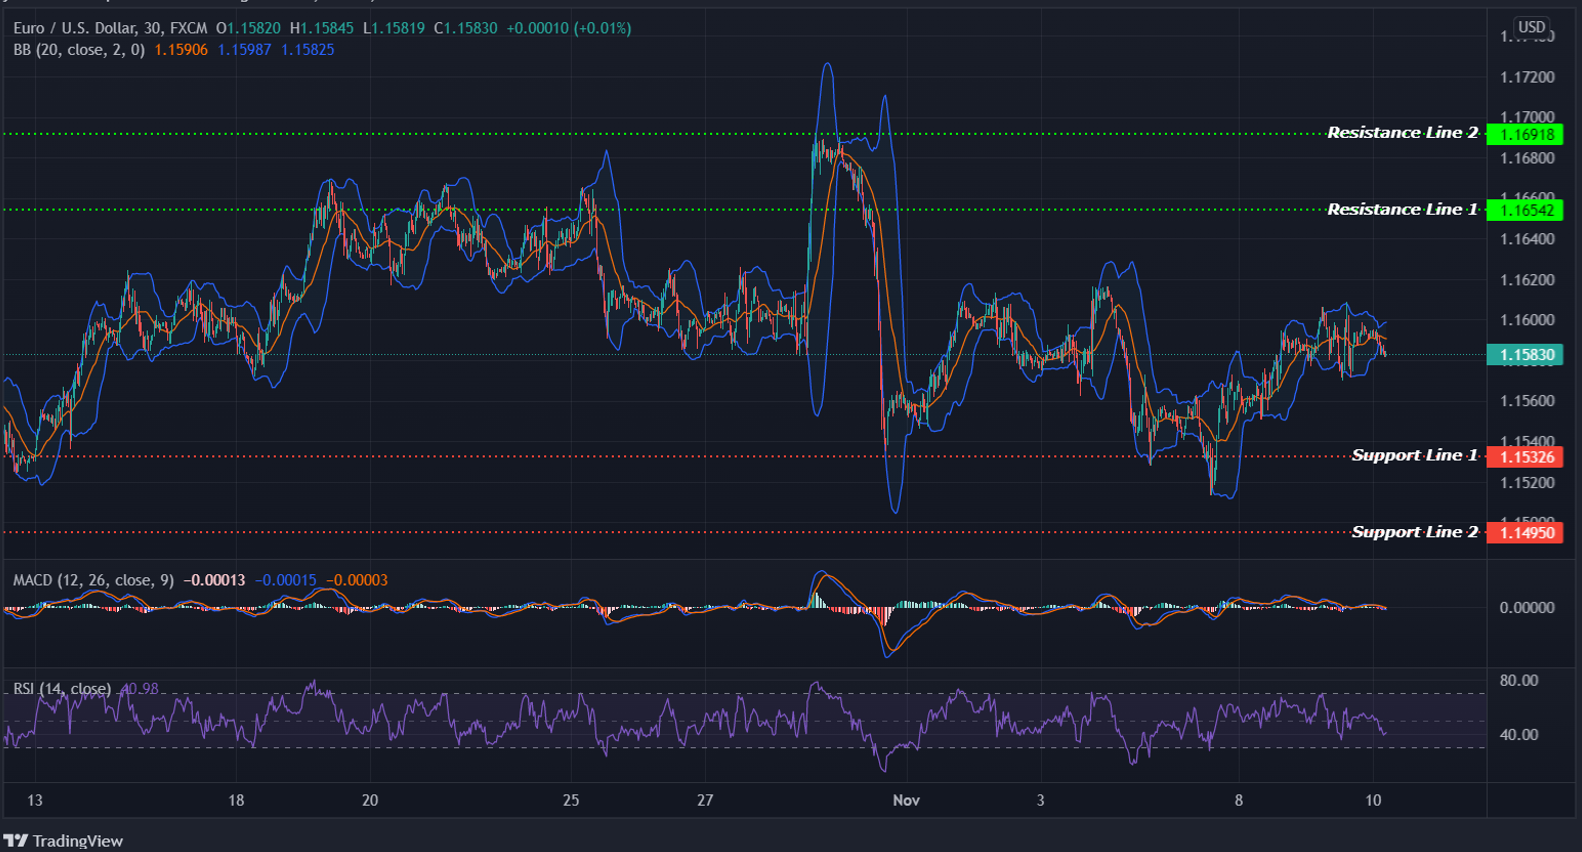Click the close value C1.15830
The image size is (1582, 852).
click(x=466, y=28)
